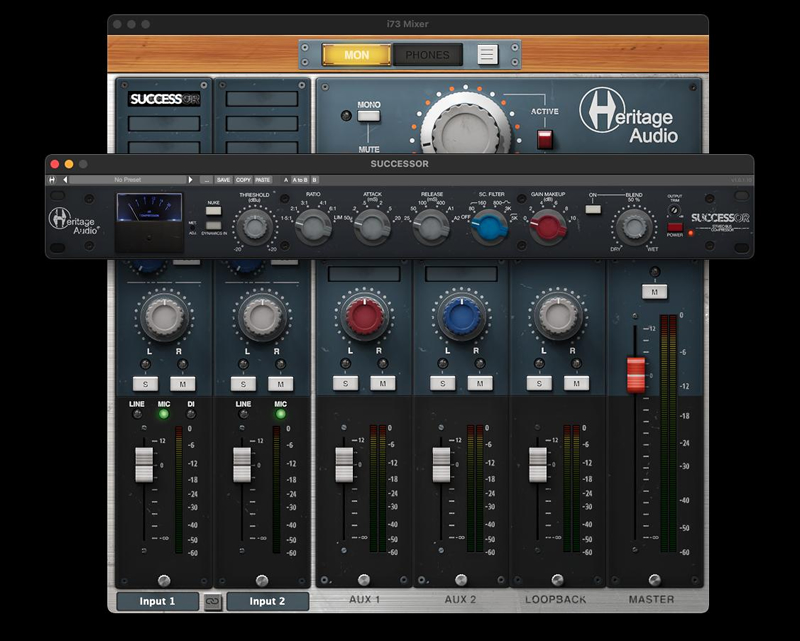The height and width of the screenshot is (641, 800).
Task: Toggle the red ACTIVE button on the monitor
Action: [x=544, y=139]
